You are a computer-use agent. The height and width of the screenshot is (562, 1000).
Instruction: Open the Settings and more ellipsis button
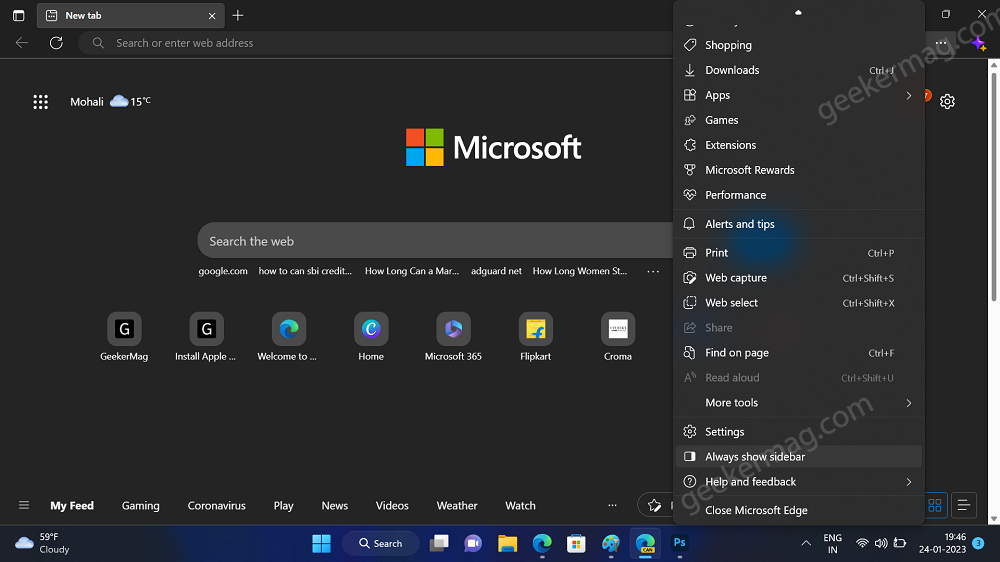(x=941, y=43)
